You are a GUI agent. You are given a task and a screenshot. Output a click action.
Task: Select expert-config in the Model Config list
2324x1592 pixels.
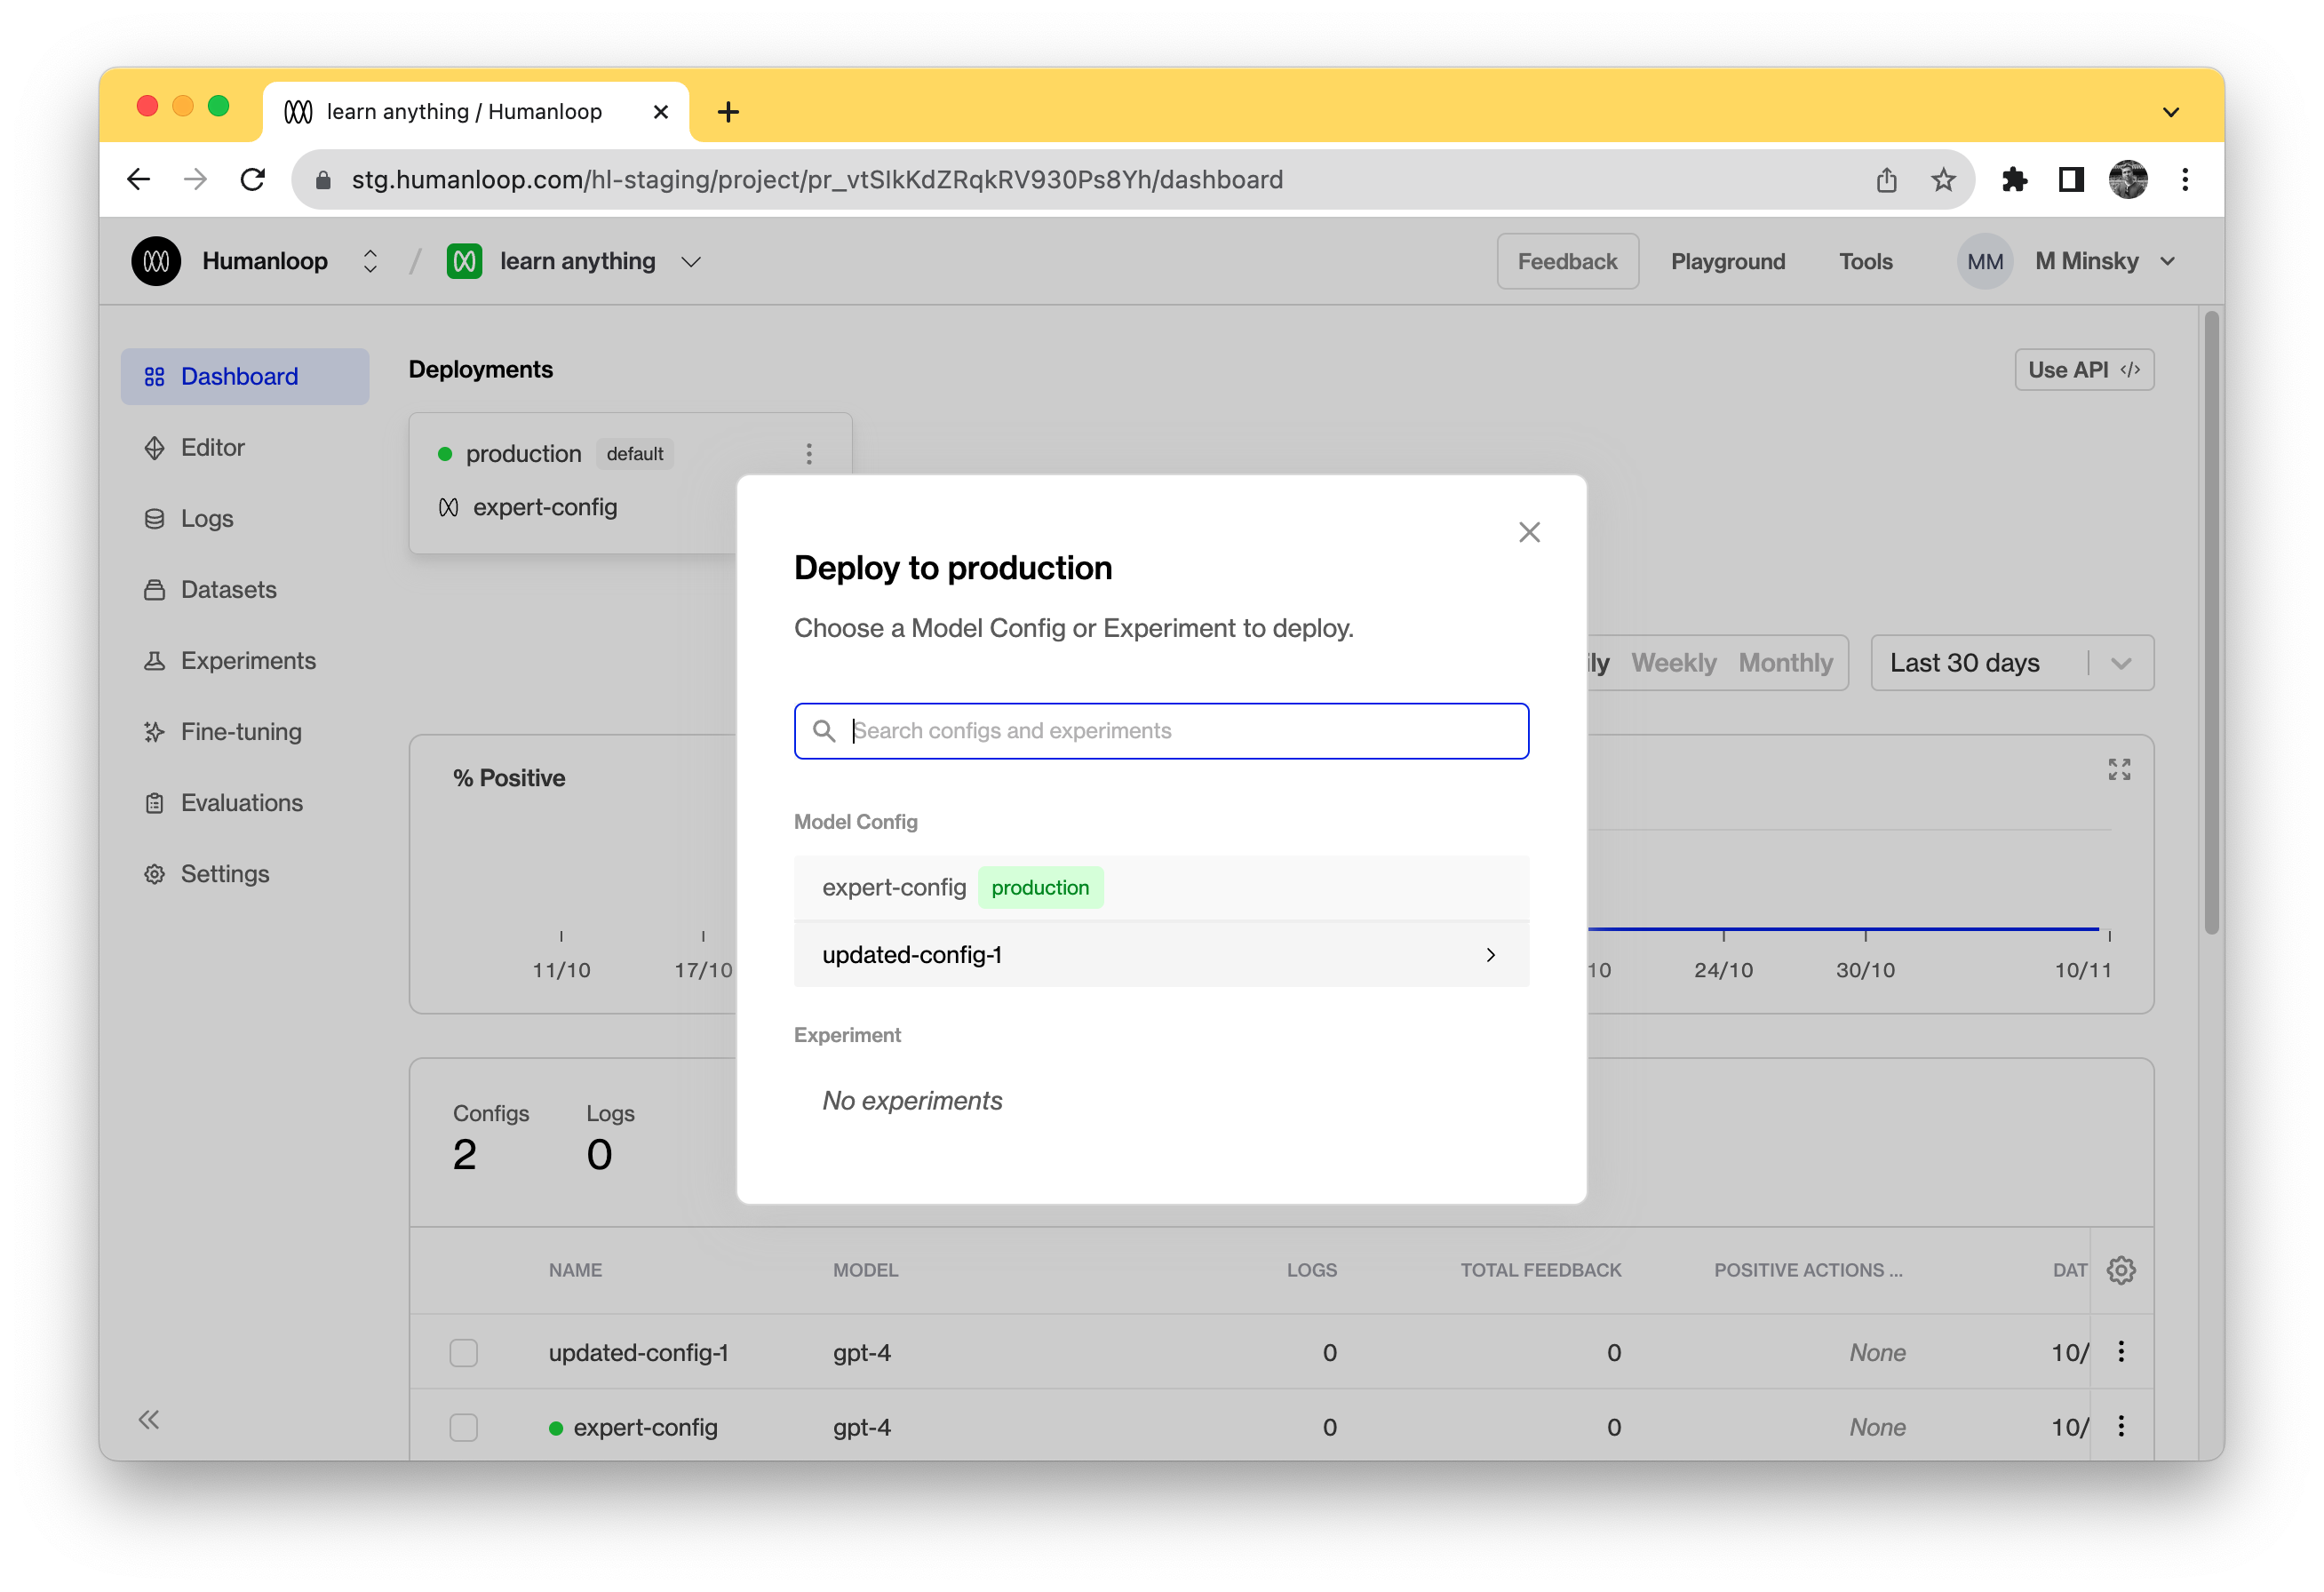coord(1161,887)
